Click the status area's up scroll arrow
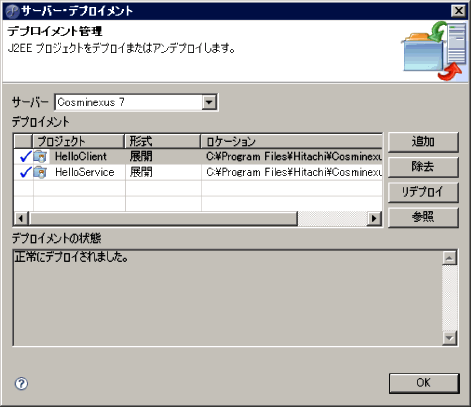471x407 pixels. pyautogui.click(x=449, y=258)
